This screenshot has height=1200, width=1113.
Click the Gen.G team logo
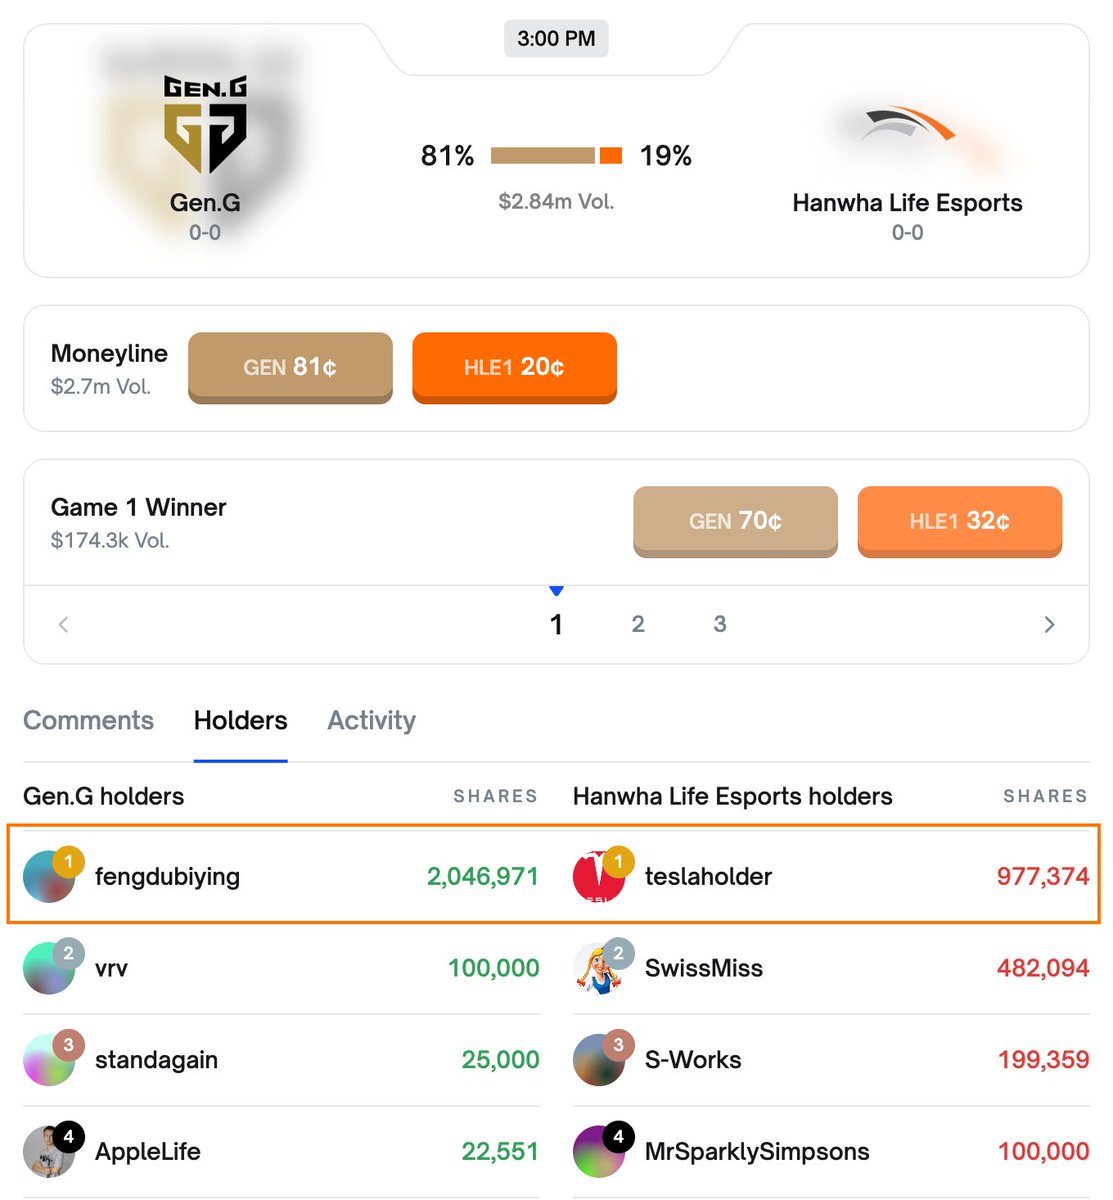pyautogui.click(x=205, y=124)
